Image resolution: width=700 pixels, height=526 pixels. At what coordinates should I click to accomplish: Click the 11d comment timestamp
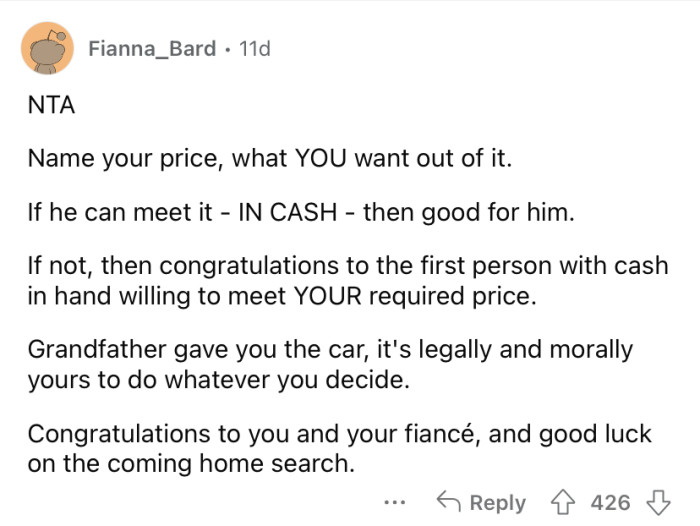coord(250,48)
